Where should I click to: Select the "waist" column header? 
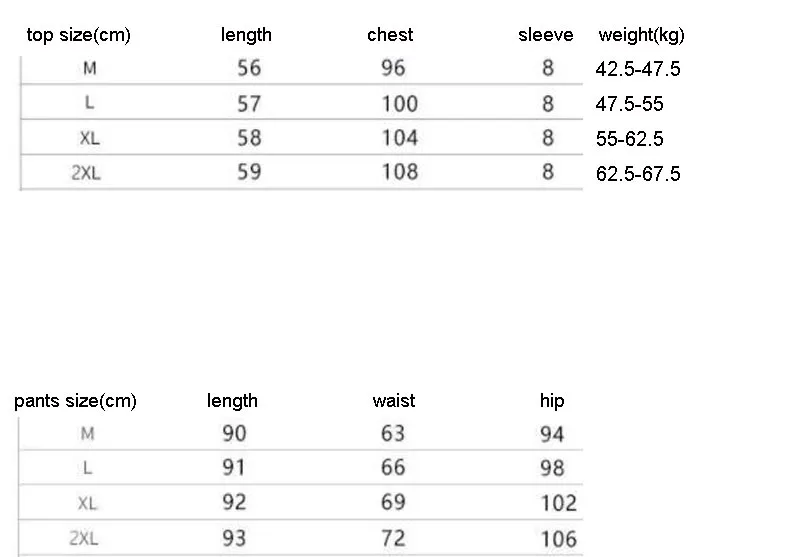coord(393,401)
